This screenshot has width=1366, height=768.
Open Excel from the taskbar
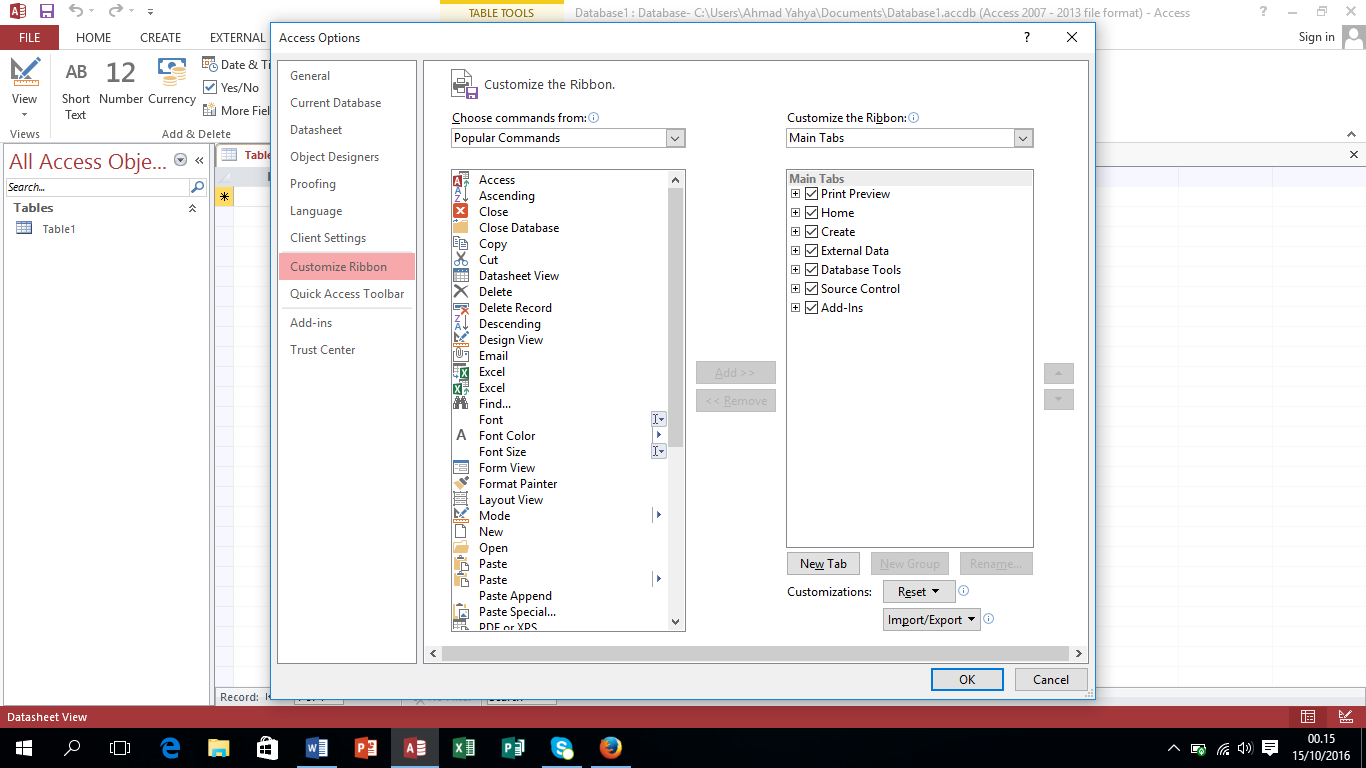(463, 748)
